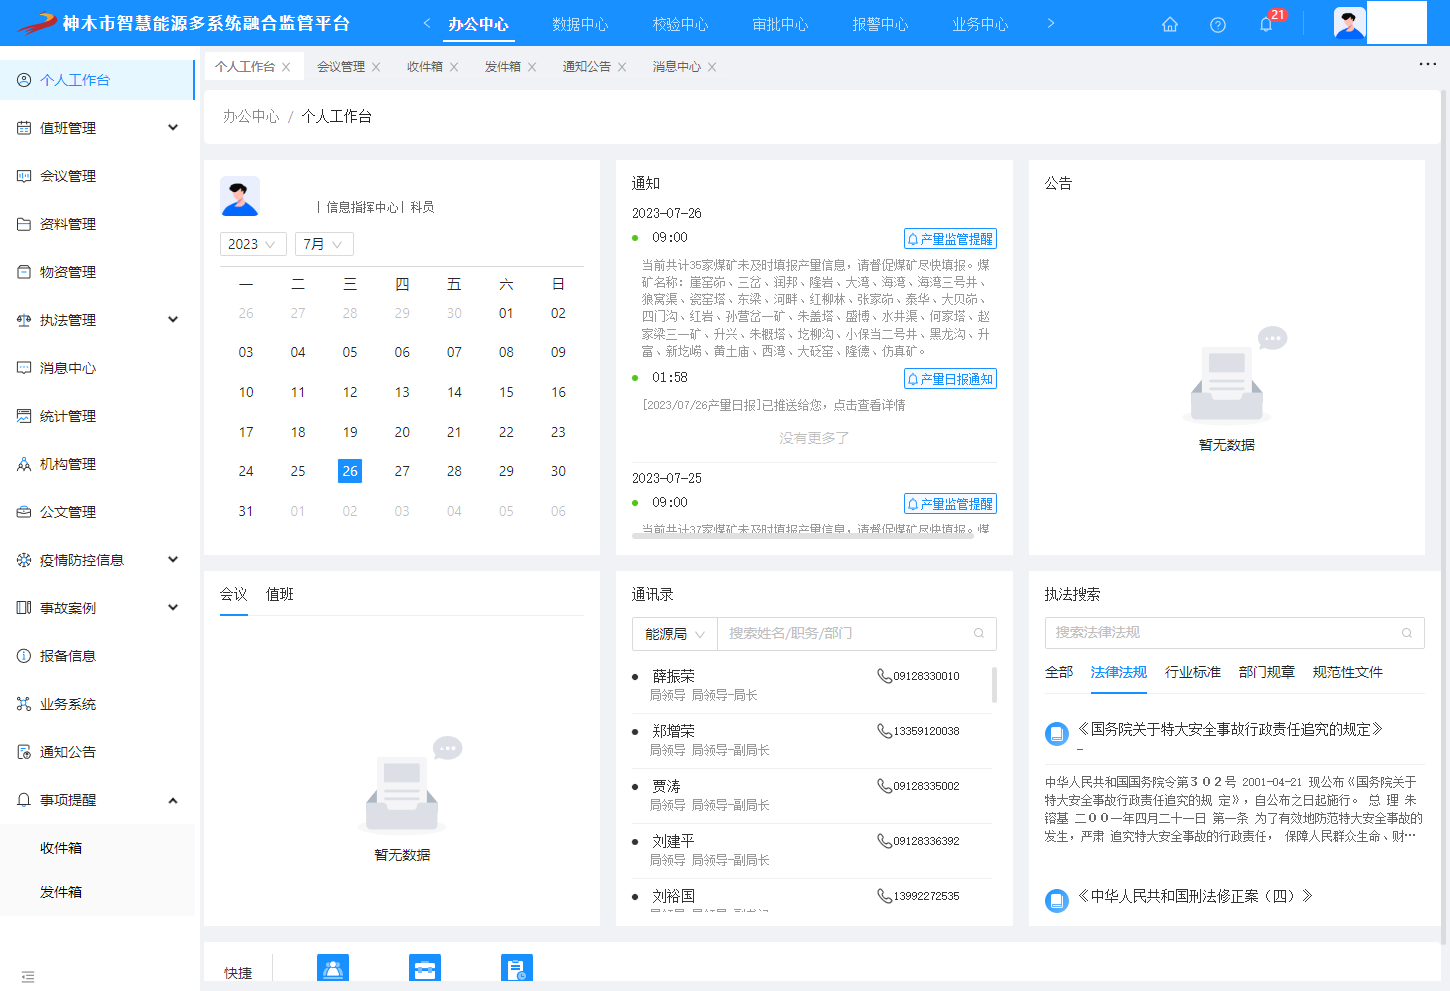Click 办公中心 breadcrumb link
Screen dimensions: 1450x991
click(x=251, y=116)
